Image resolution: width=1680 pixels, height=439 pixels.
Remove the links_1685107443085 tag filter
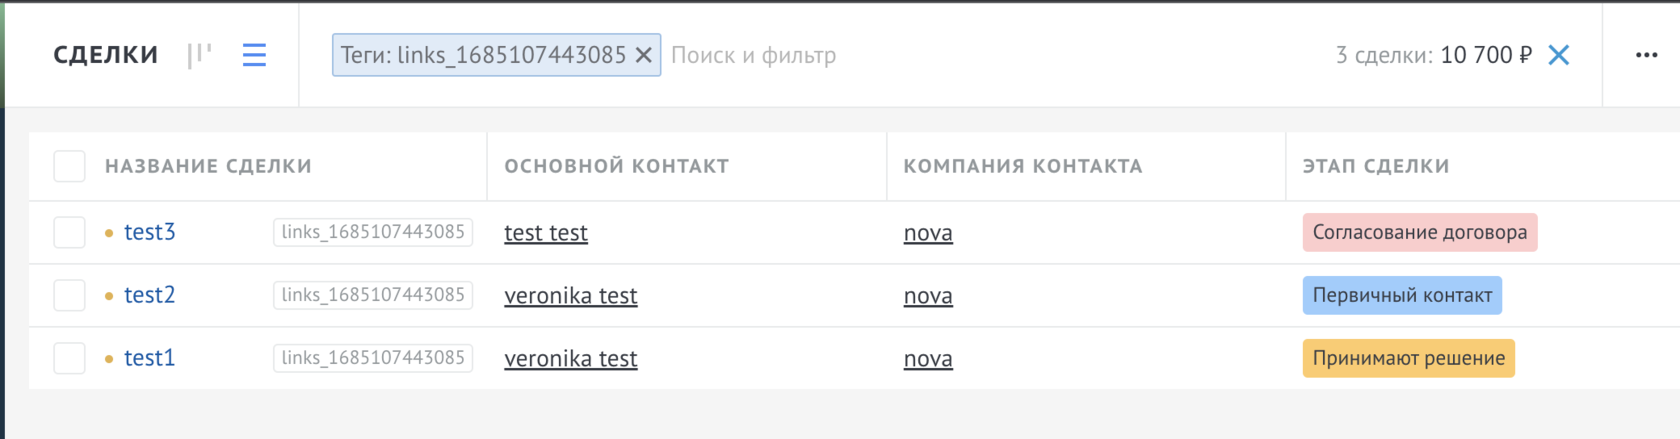[644, 55]
